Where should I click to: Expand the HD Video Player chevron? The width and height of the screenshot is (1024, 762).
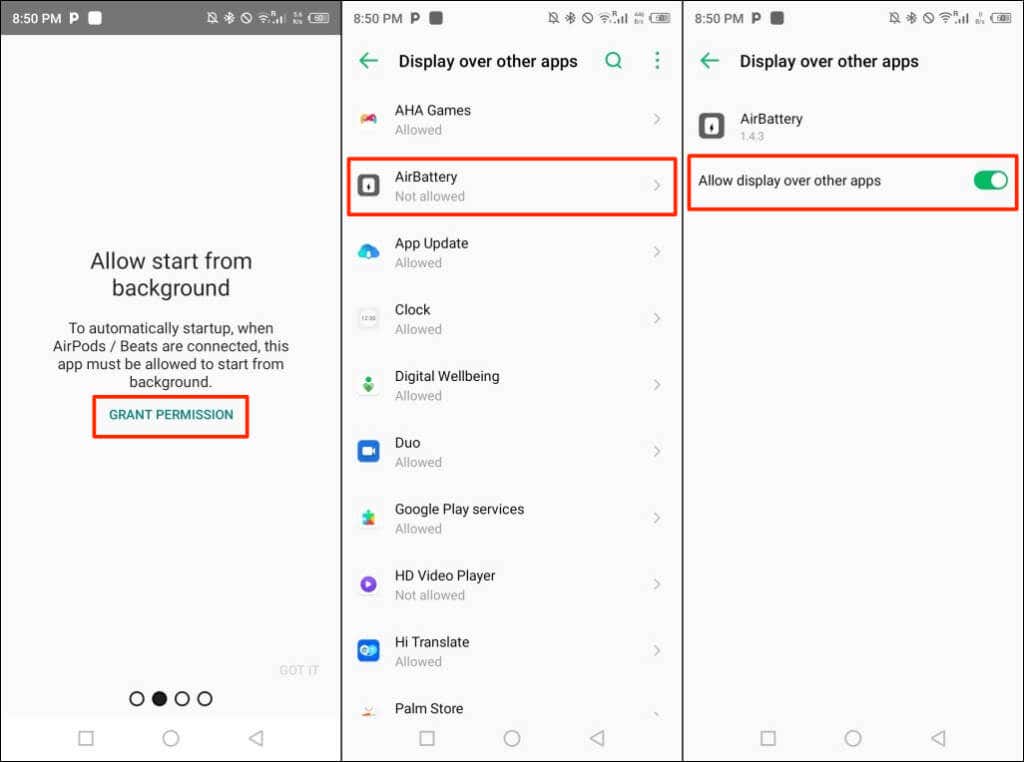tap(656, 584)
